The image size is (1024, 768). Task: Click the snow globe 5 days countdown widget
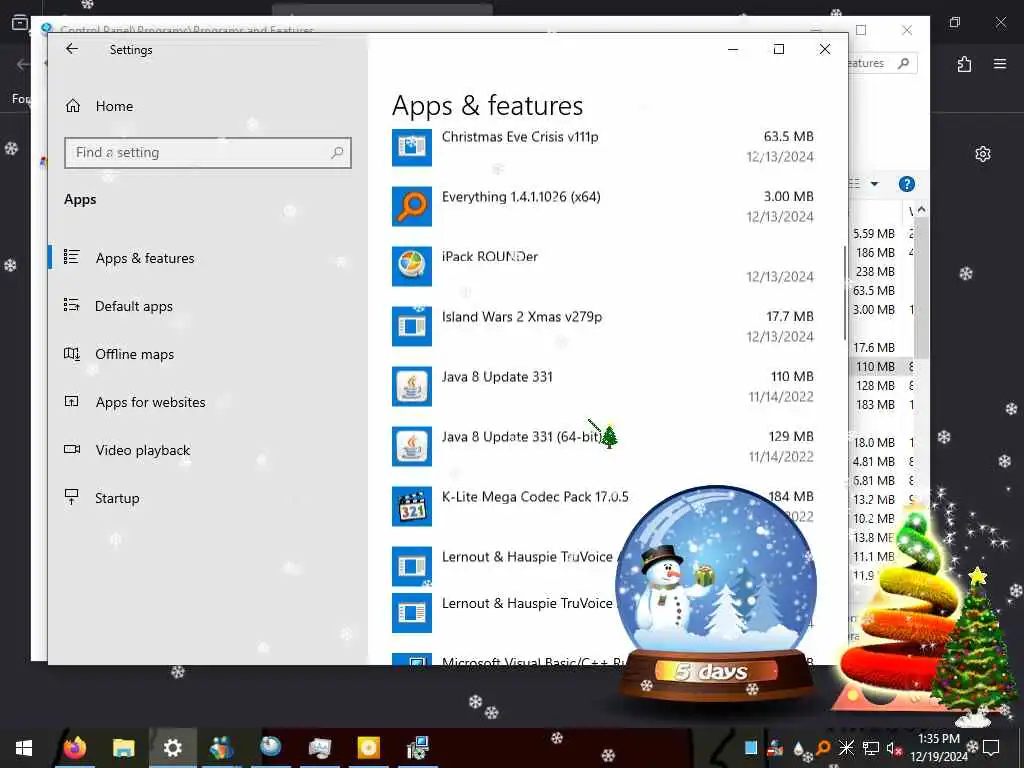pos(716,592)
